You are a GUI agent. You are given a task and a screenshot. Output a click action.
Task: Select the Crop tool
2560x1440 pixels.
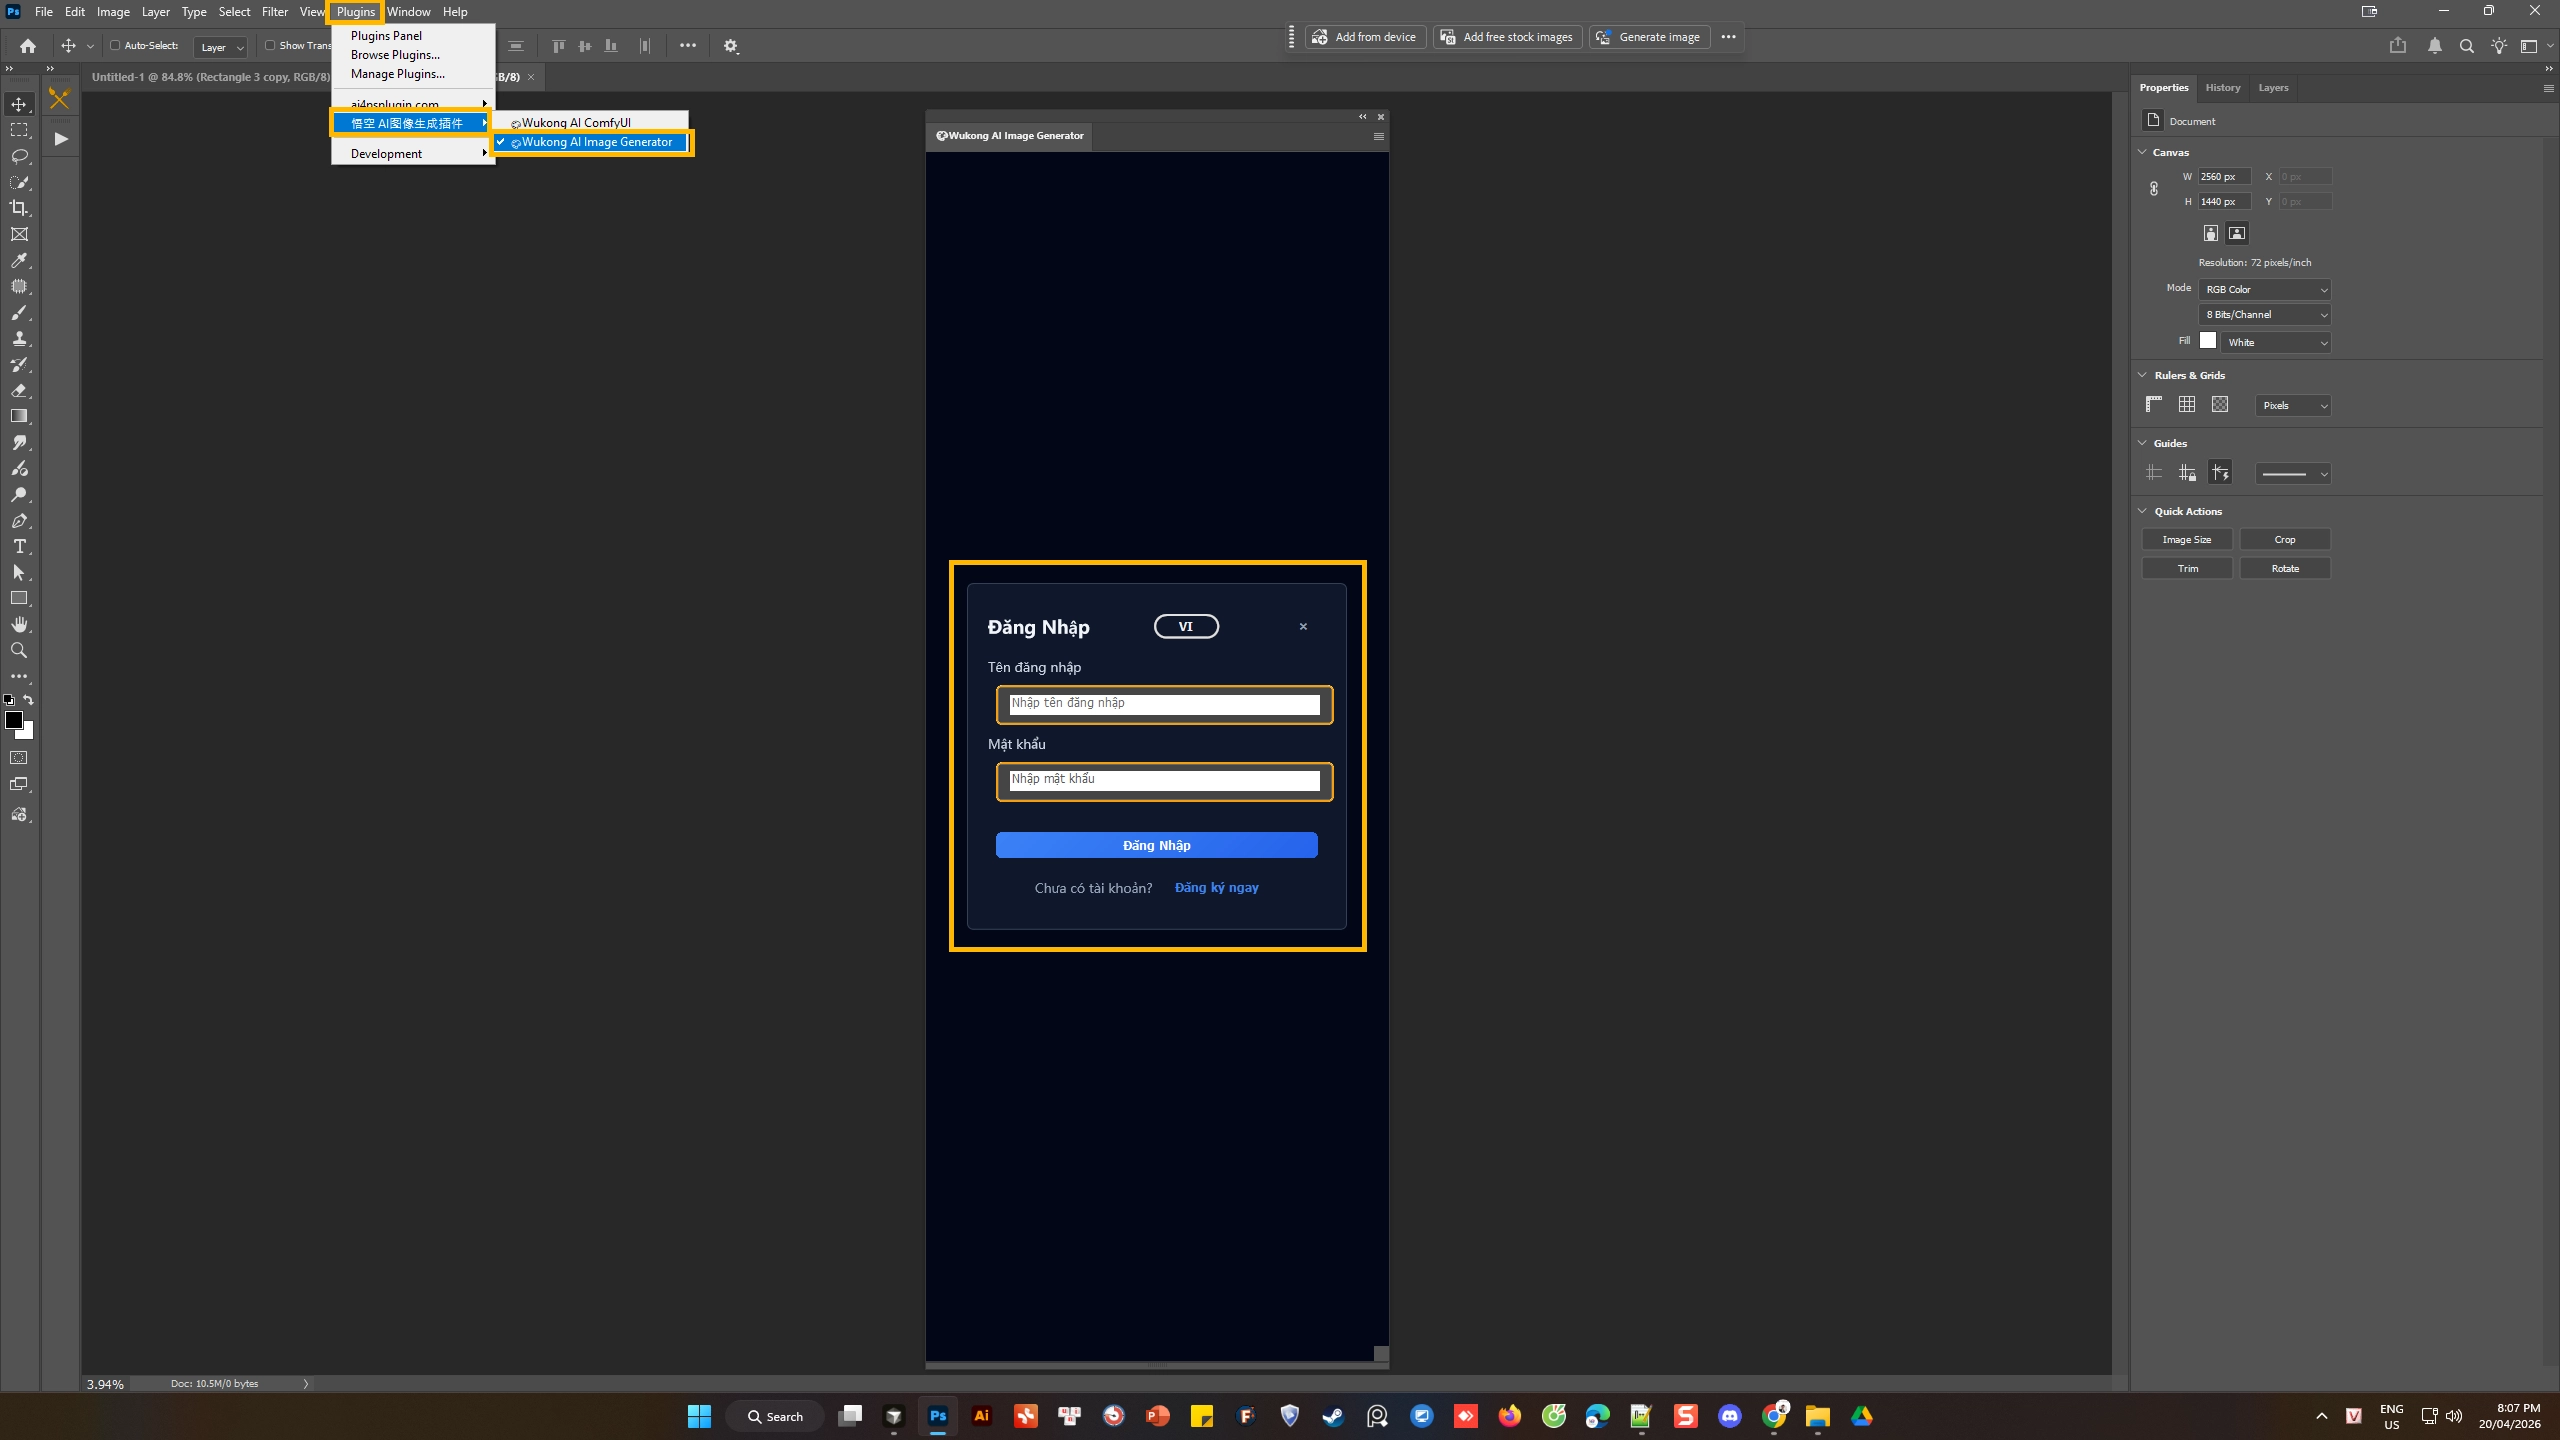click(x=19, y=208)
